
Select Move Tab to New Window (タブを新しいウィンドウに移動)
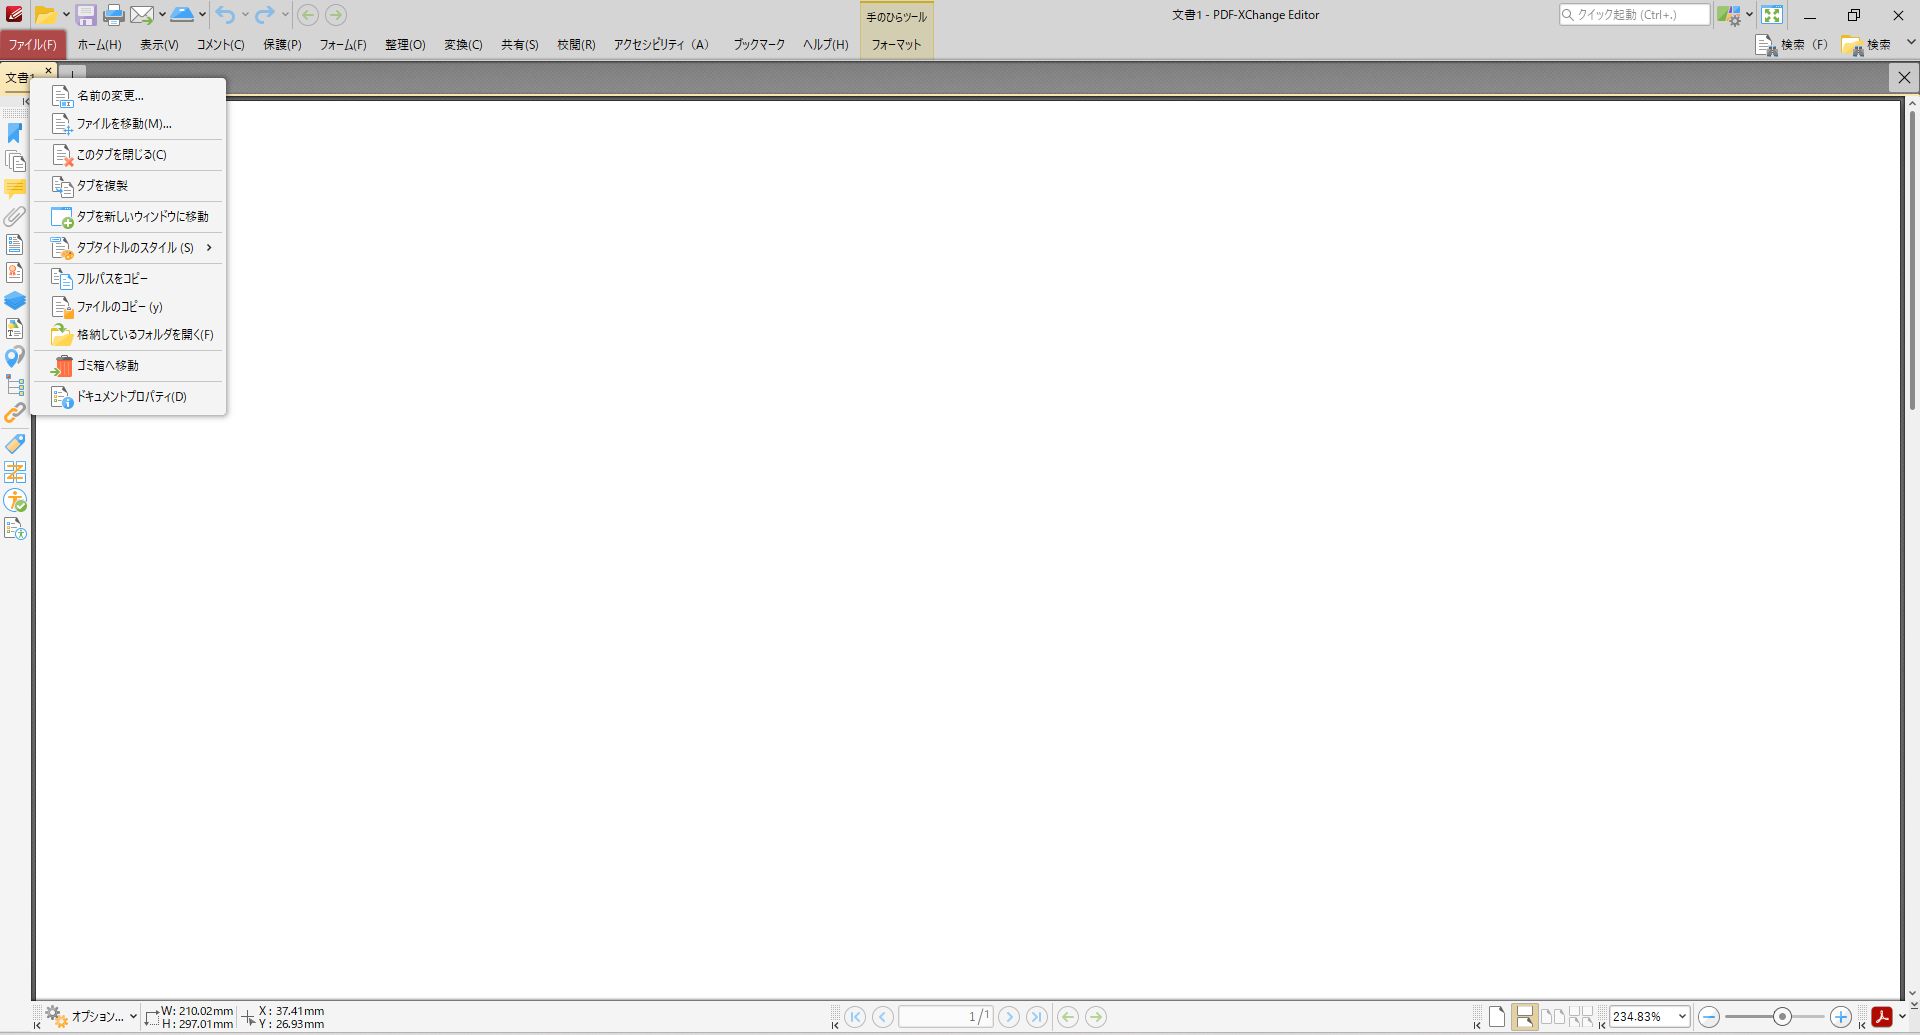click(x=128, y=217)
